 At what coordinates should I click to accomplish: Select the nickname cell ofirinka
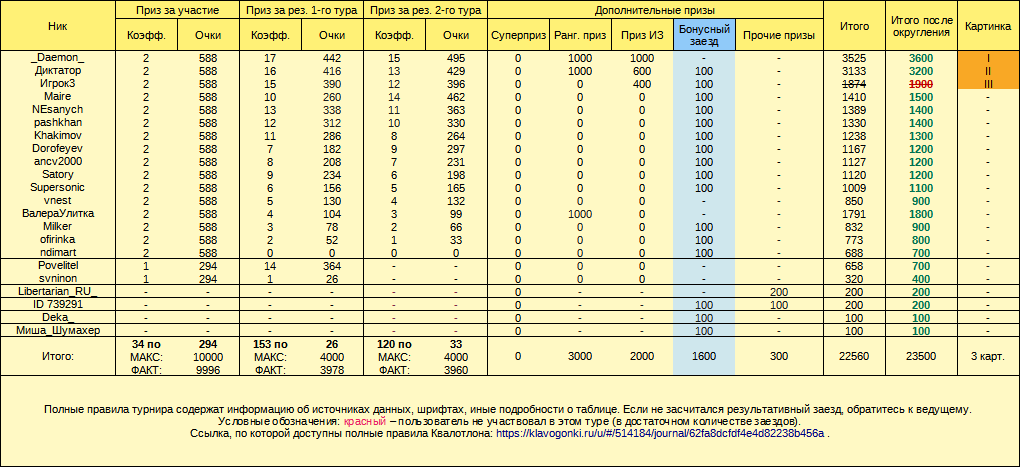click(x=57, y=239)
